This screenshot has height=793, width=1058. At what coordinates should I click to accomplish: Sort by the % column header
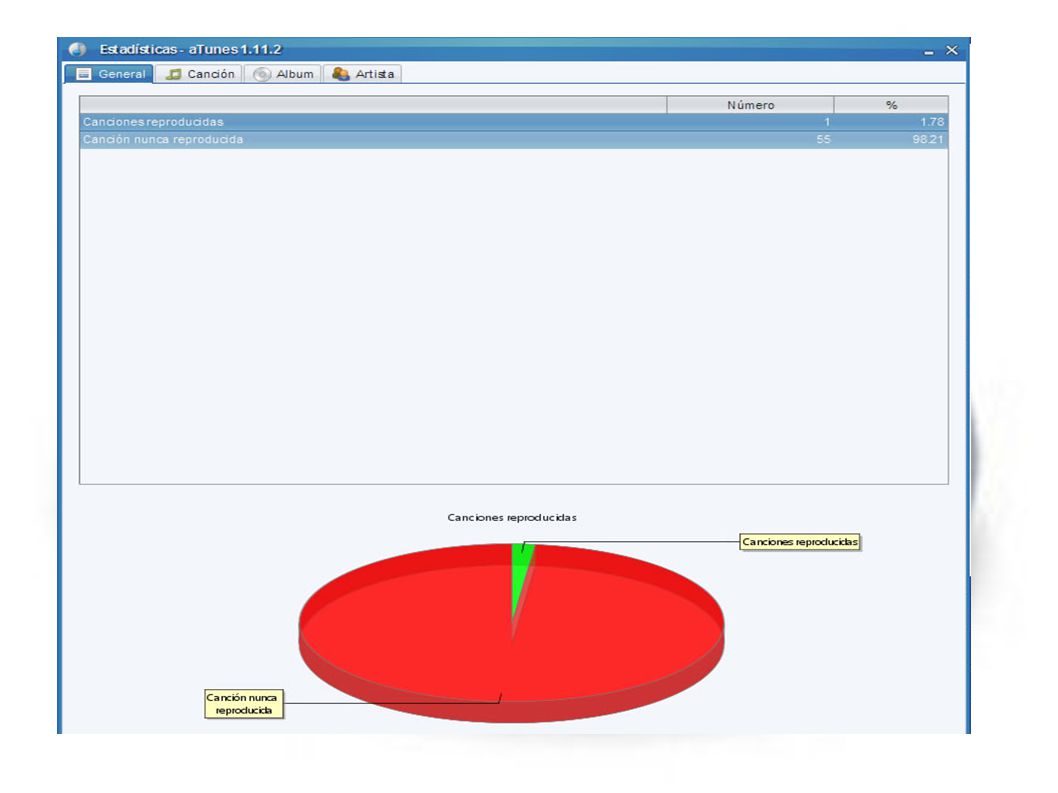point(891,105)
